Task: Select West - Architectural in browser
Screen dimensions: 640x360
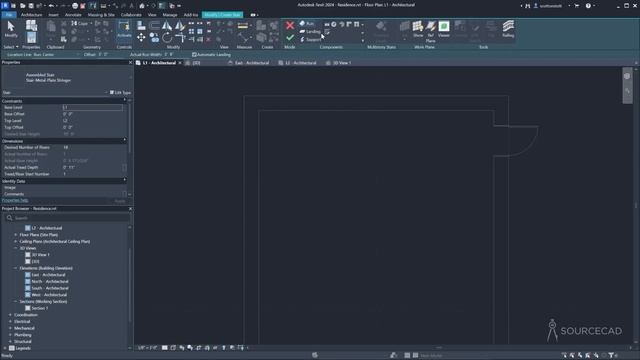Action: click(x=49, y=295)
